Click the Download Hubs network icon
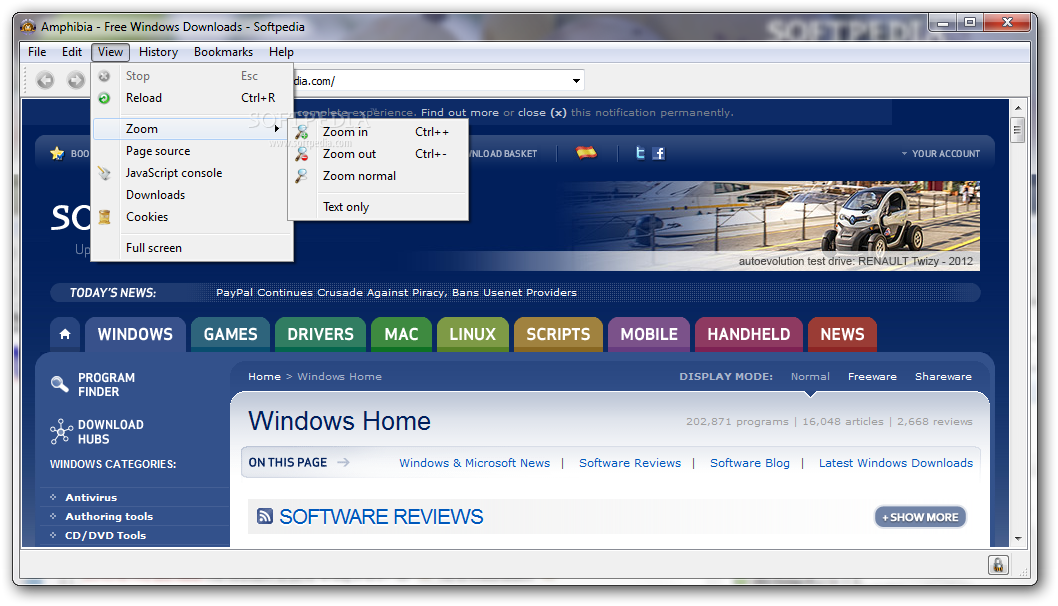Screen dimensions: 1058x606 pos(61,431)
